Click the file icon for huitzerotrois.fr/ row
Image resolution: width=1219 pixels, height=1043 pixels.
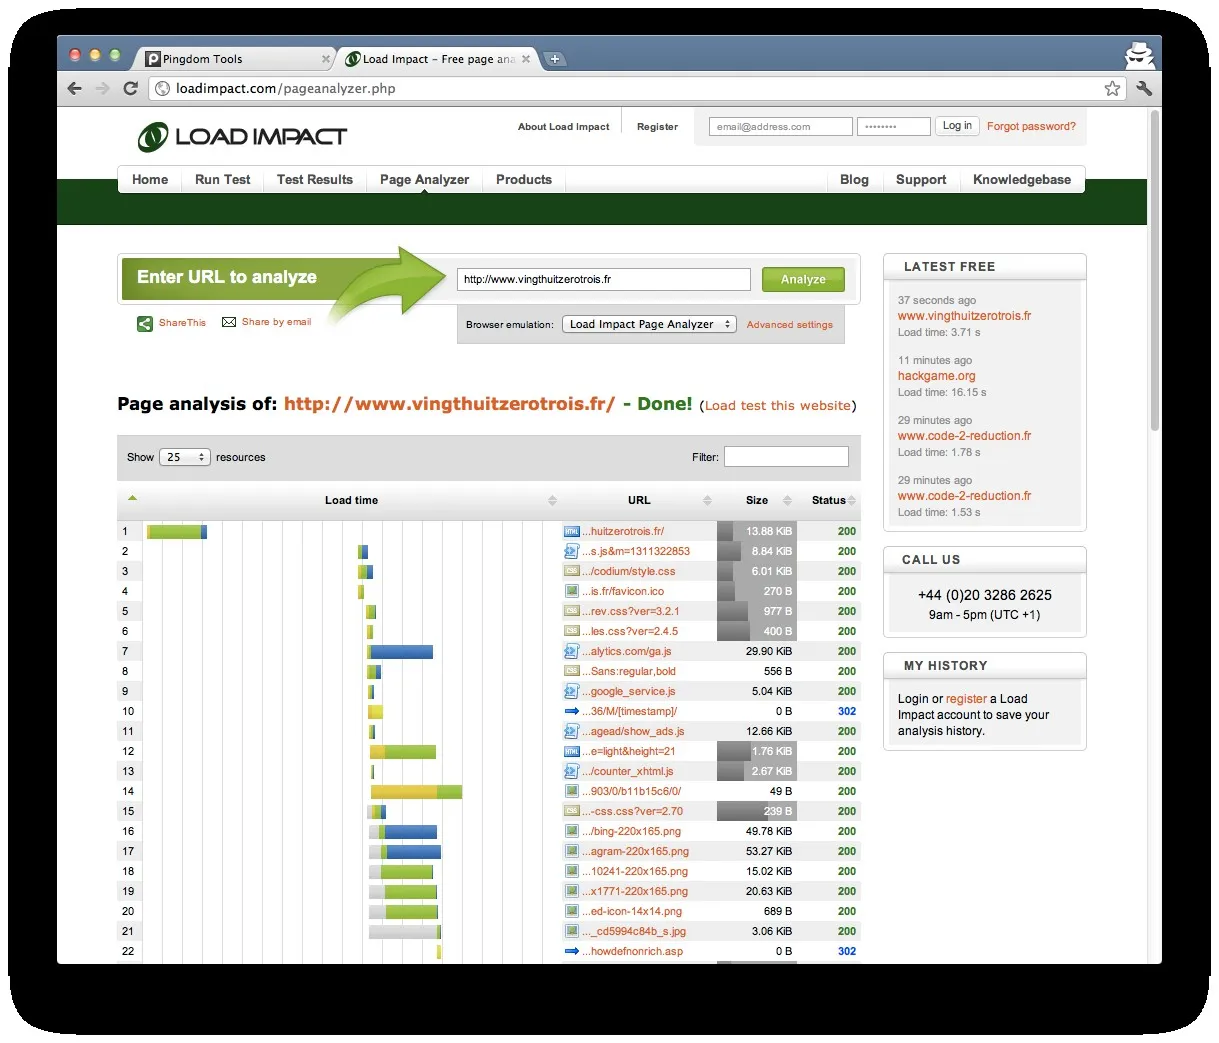[572, 531]
